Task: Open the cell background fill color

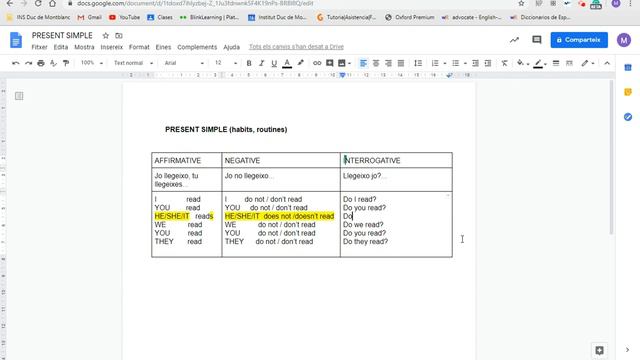Action: click(520, 63)
